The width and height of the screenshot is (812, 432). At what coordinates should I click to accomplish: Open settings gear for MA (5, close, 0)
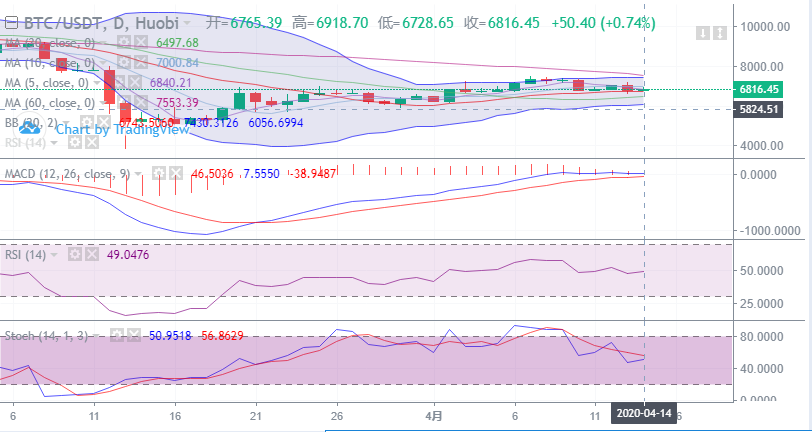(x=119, y=82)
